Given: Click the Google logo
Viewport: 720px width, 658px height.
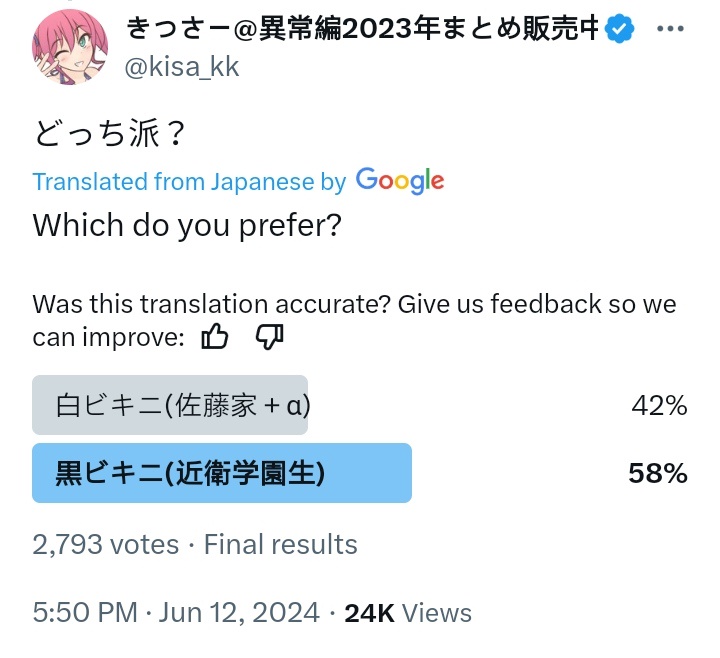Looking at the screenshot, I should click(x=400, y=181).
